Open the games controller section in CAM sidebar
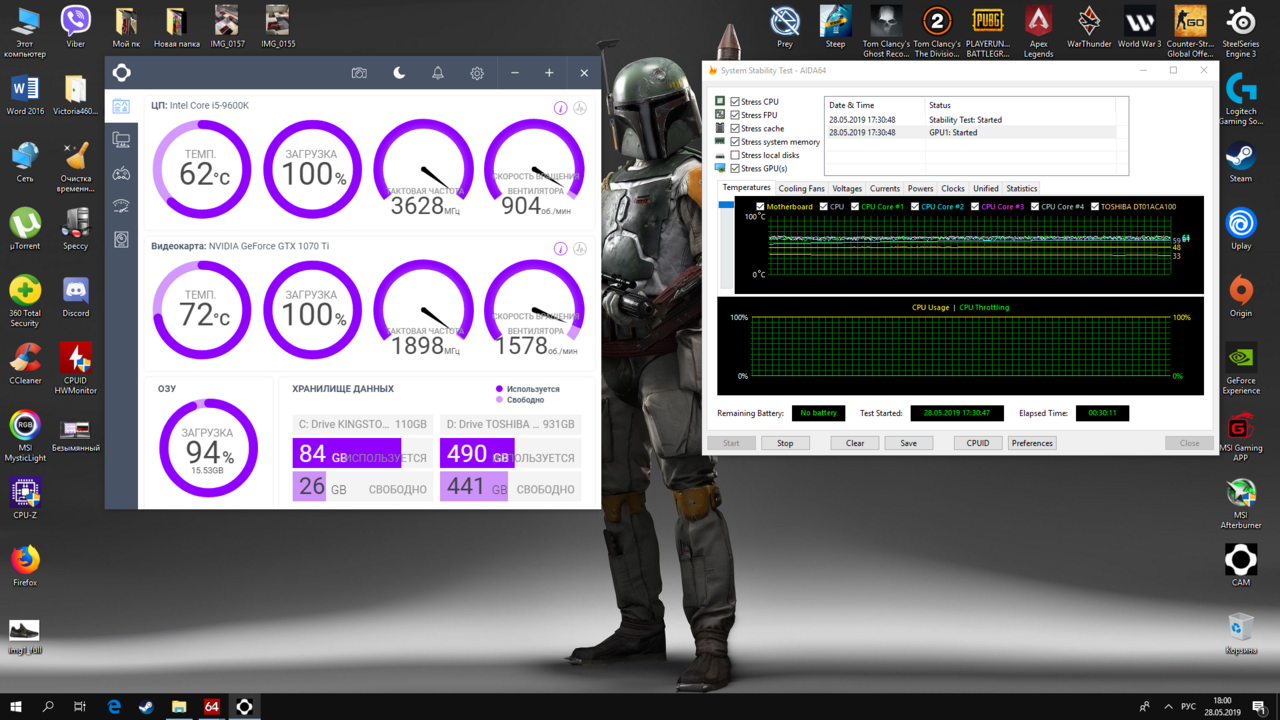 [x=121, y=173]
